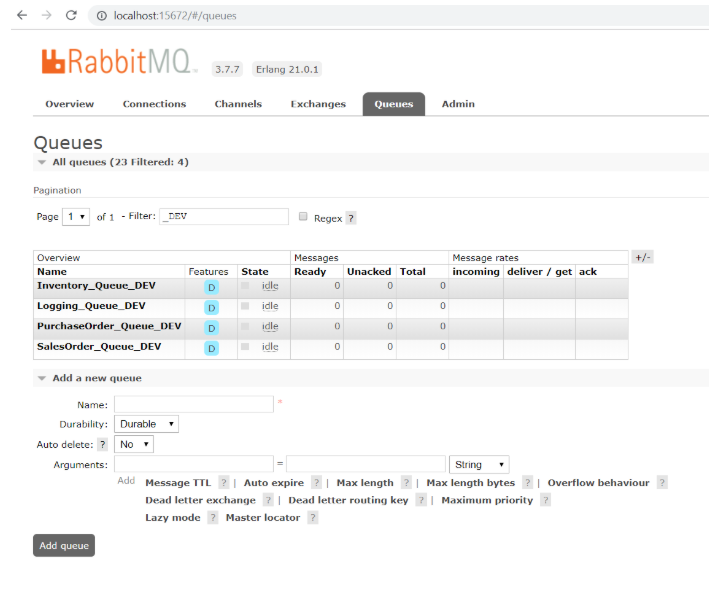This screenshot has height=606, width=709.
Task: Open the Logging_Queue_DEV queue link
Action: point(91,306)
